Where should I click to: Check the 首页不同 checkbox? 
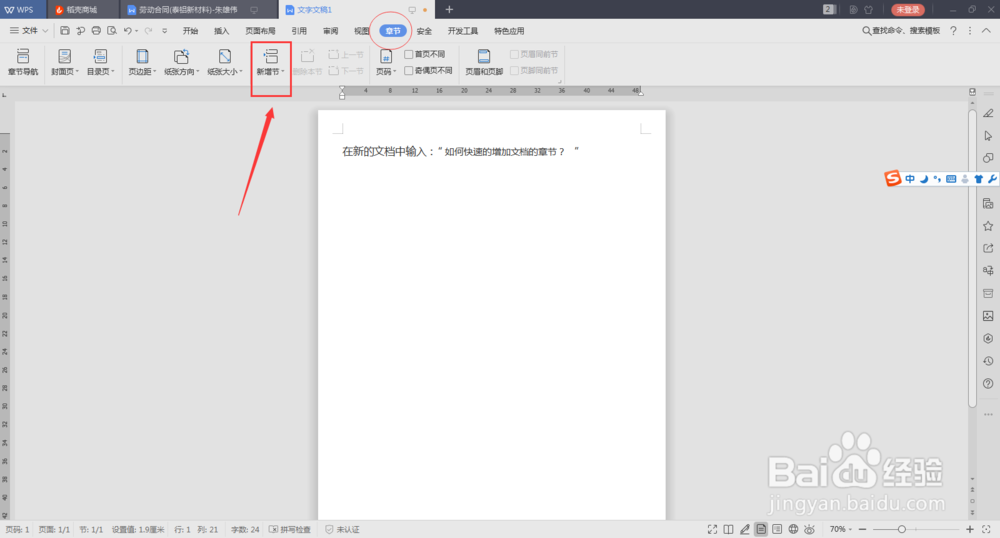[x=409, y=55]
